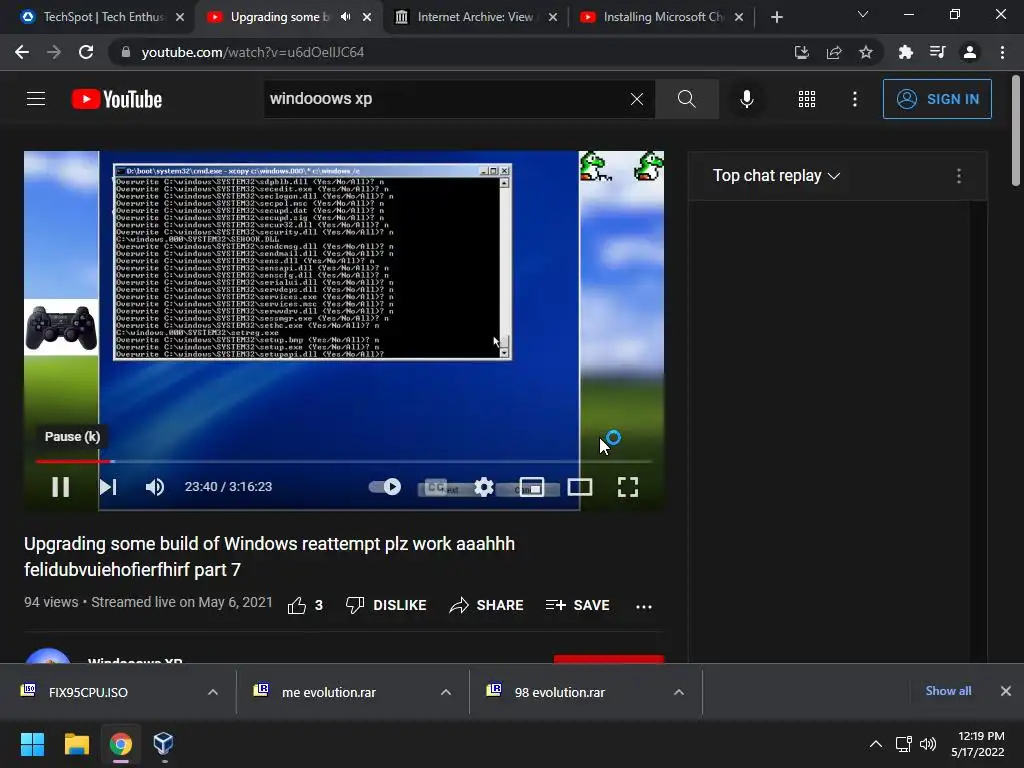The image size is (1024, 768).
Task: Open VirtualBox from taskbar
Action: click(163, 744)
